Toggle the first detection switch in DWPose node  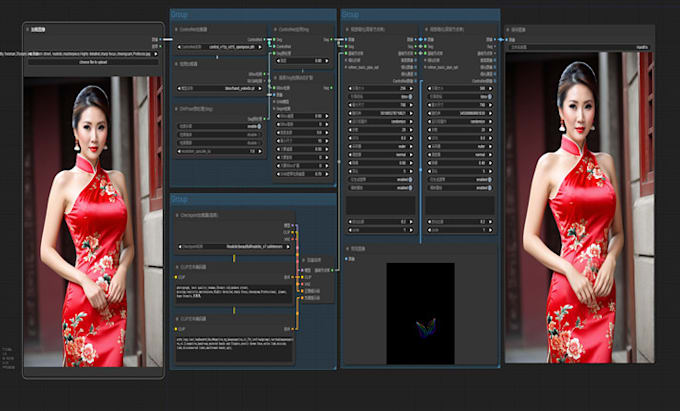(x=258, y=126)
